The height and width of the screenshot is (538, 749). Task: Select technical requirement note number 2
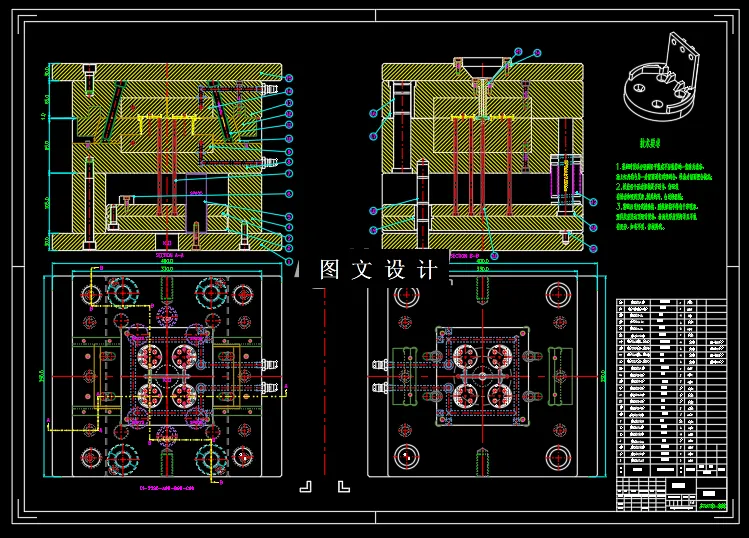(x=650, y=192)
